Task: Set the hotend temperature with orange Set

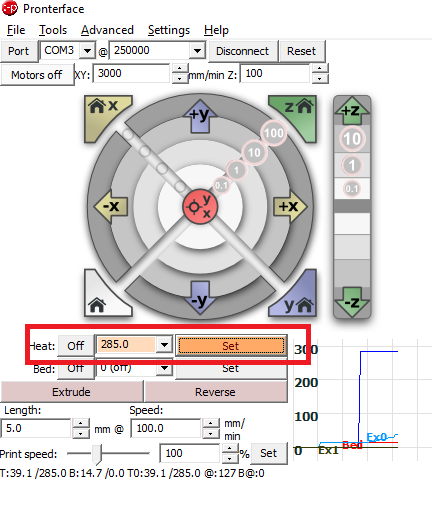Action: click(231, 346)
